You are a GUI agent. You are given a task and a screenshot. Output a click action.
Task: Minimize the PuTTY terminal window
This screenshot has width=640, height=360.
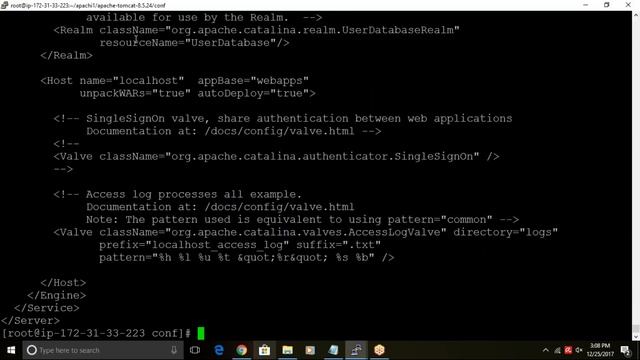pyautogui.click(x=586, y=5)
